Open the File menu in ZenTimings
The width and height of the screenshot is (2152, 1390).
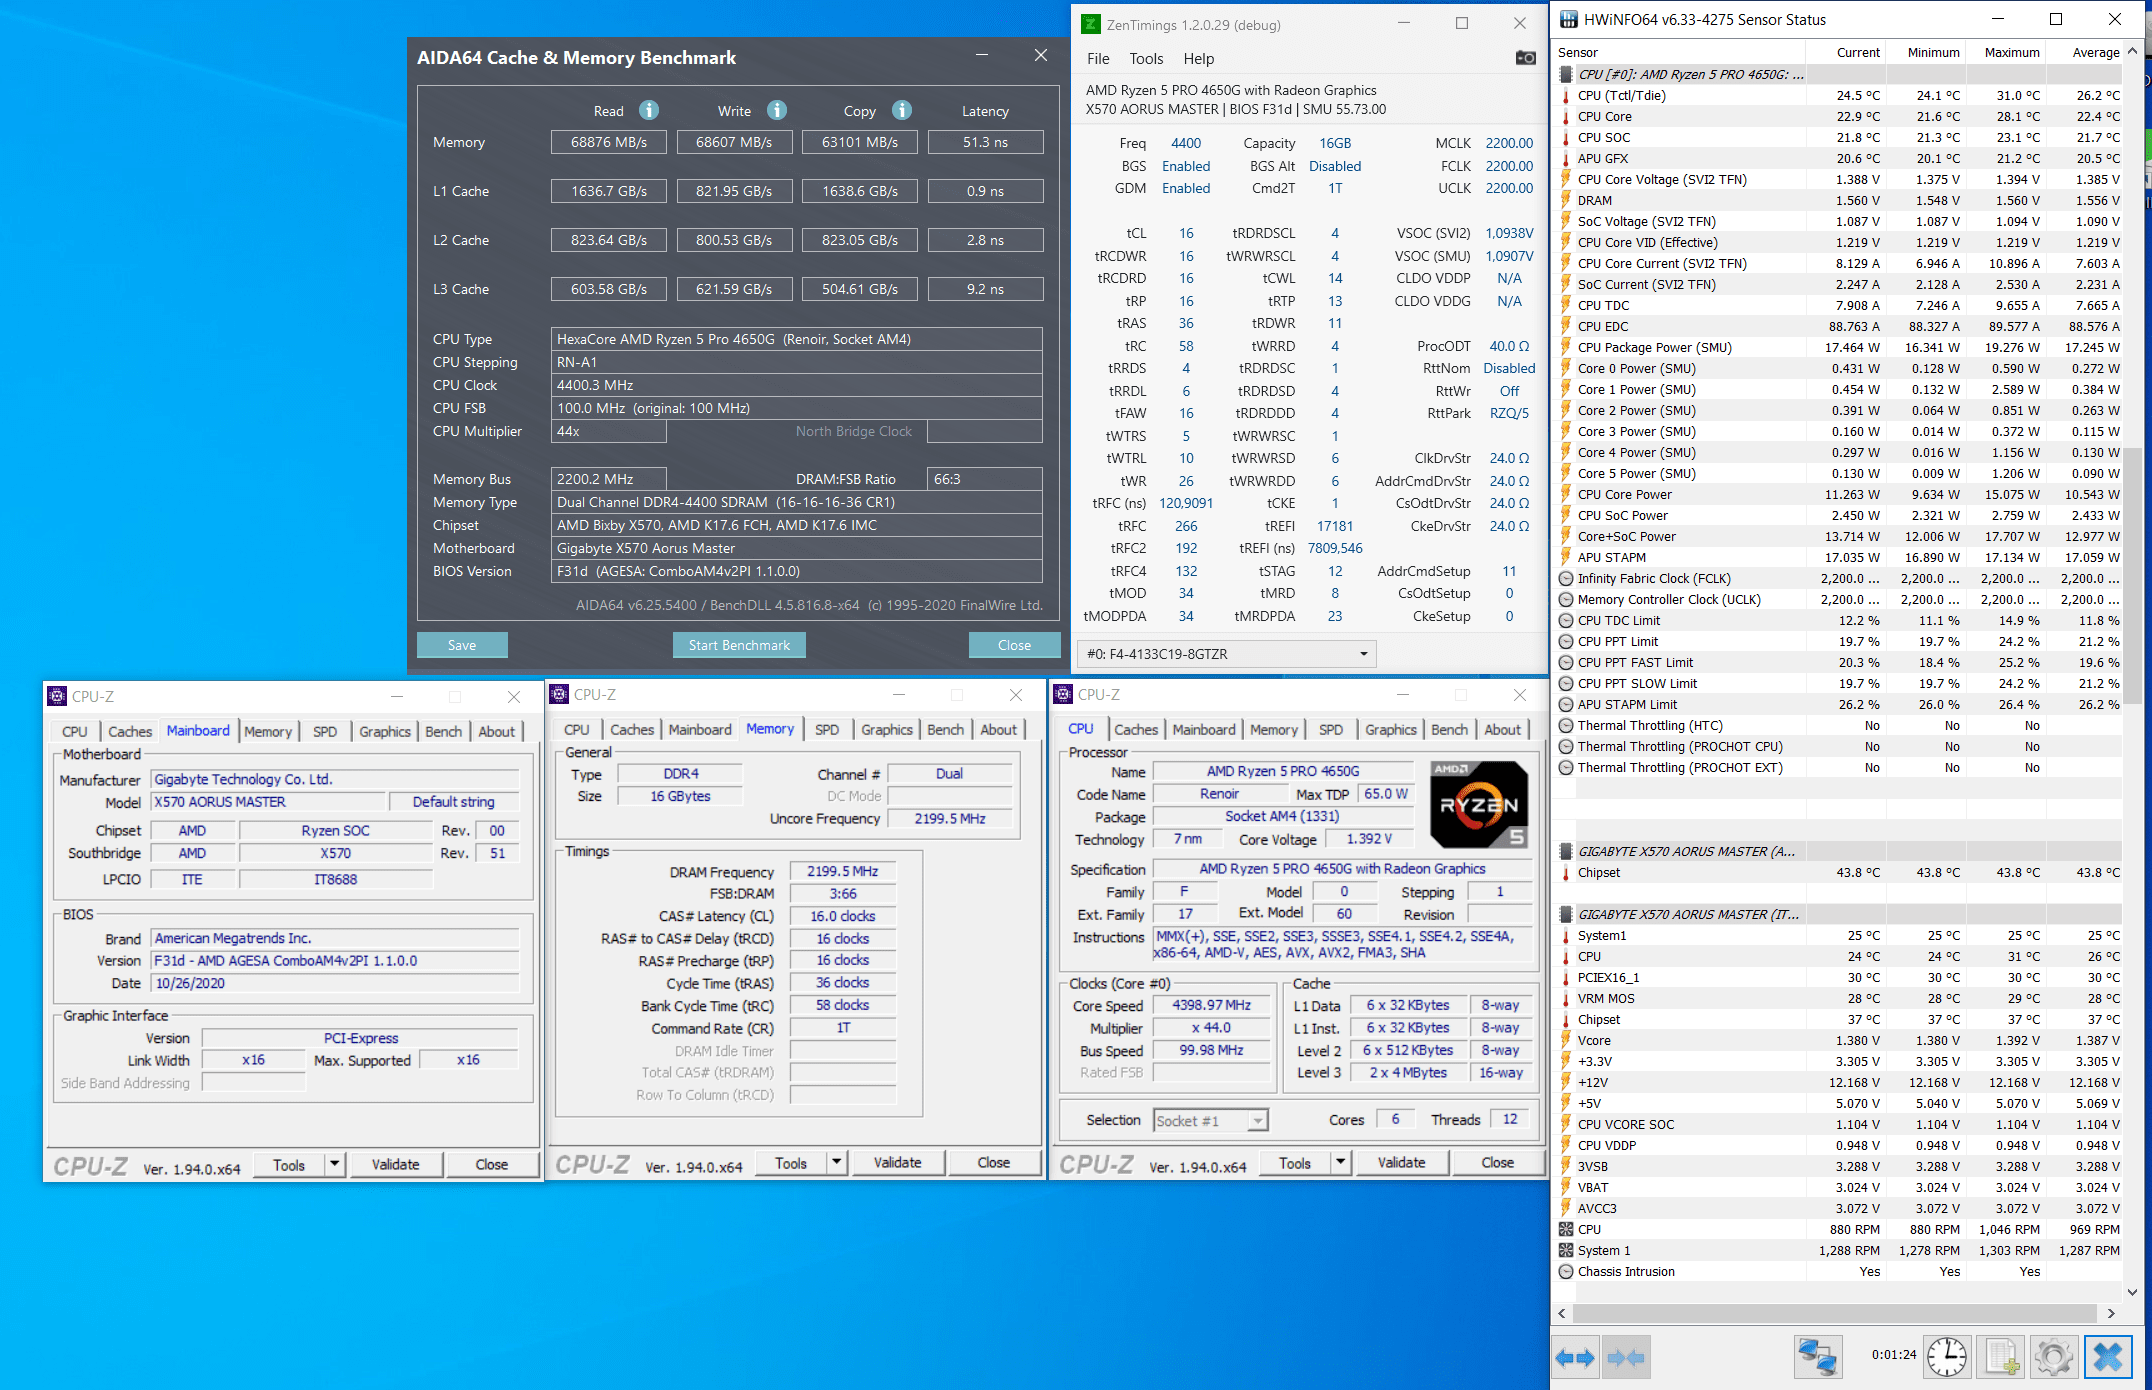coord(1098,58)
